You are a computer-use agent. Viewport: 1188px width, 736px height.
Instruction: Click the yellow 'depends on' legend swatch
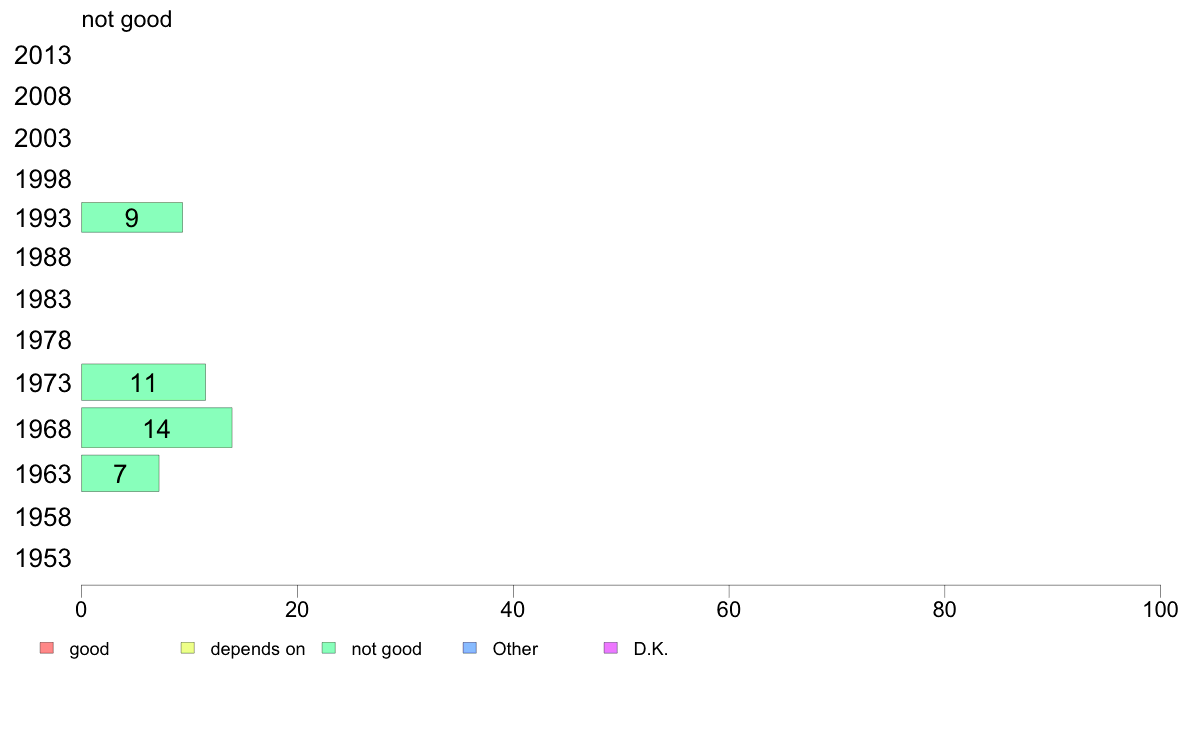188,648
